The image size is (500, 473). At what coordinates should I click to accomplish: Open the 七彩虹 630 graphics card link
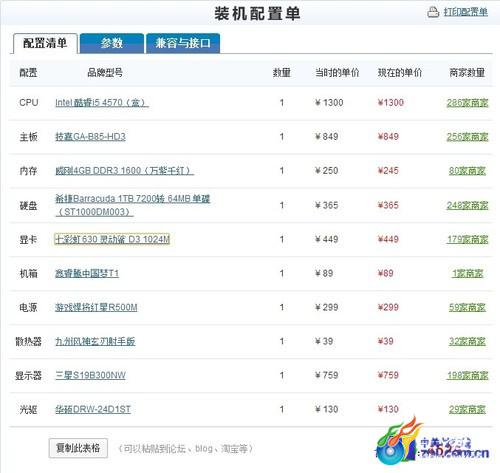[112, 239]
